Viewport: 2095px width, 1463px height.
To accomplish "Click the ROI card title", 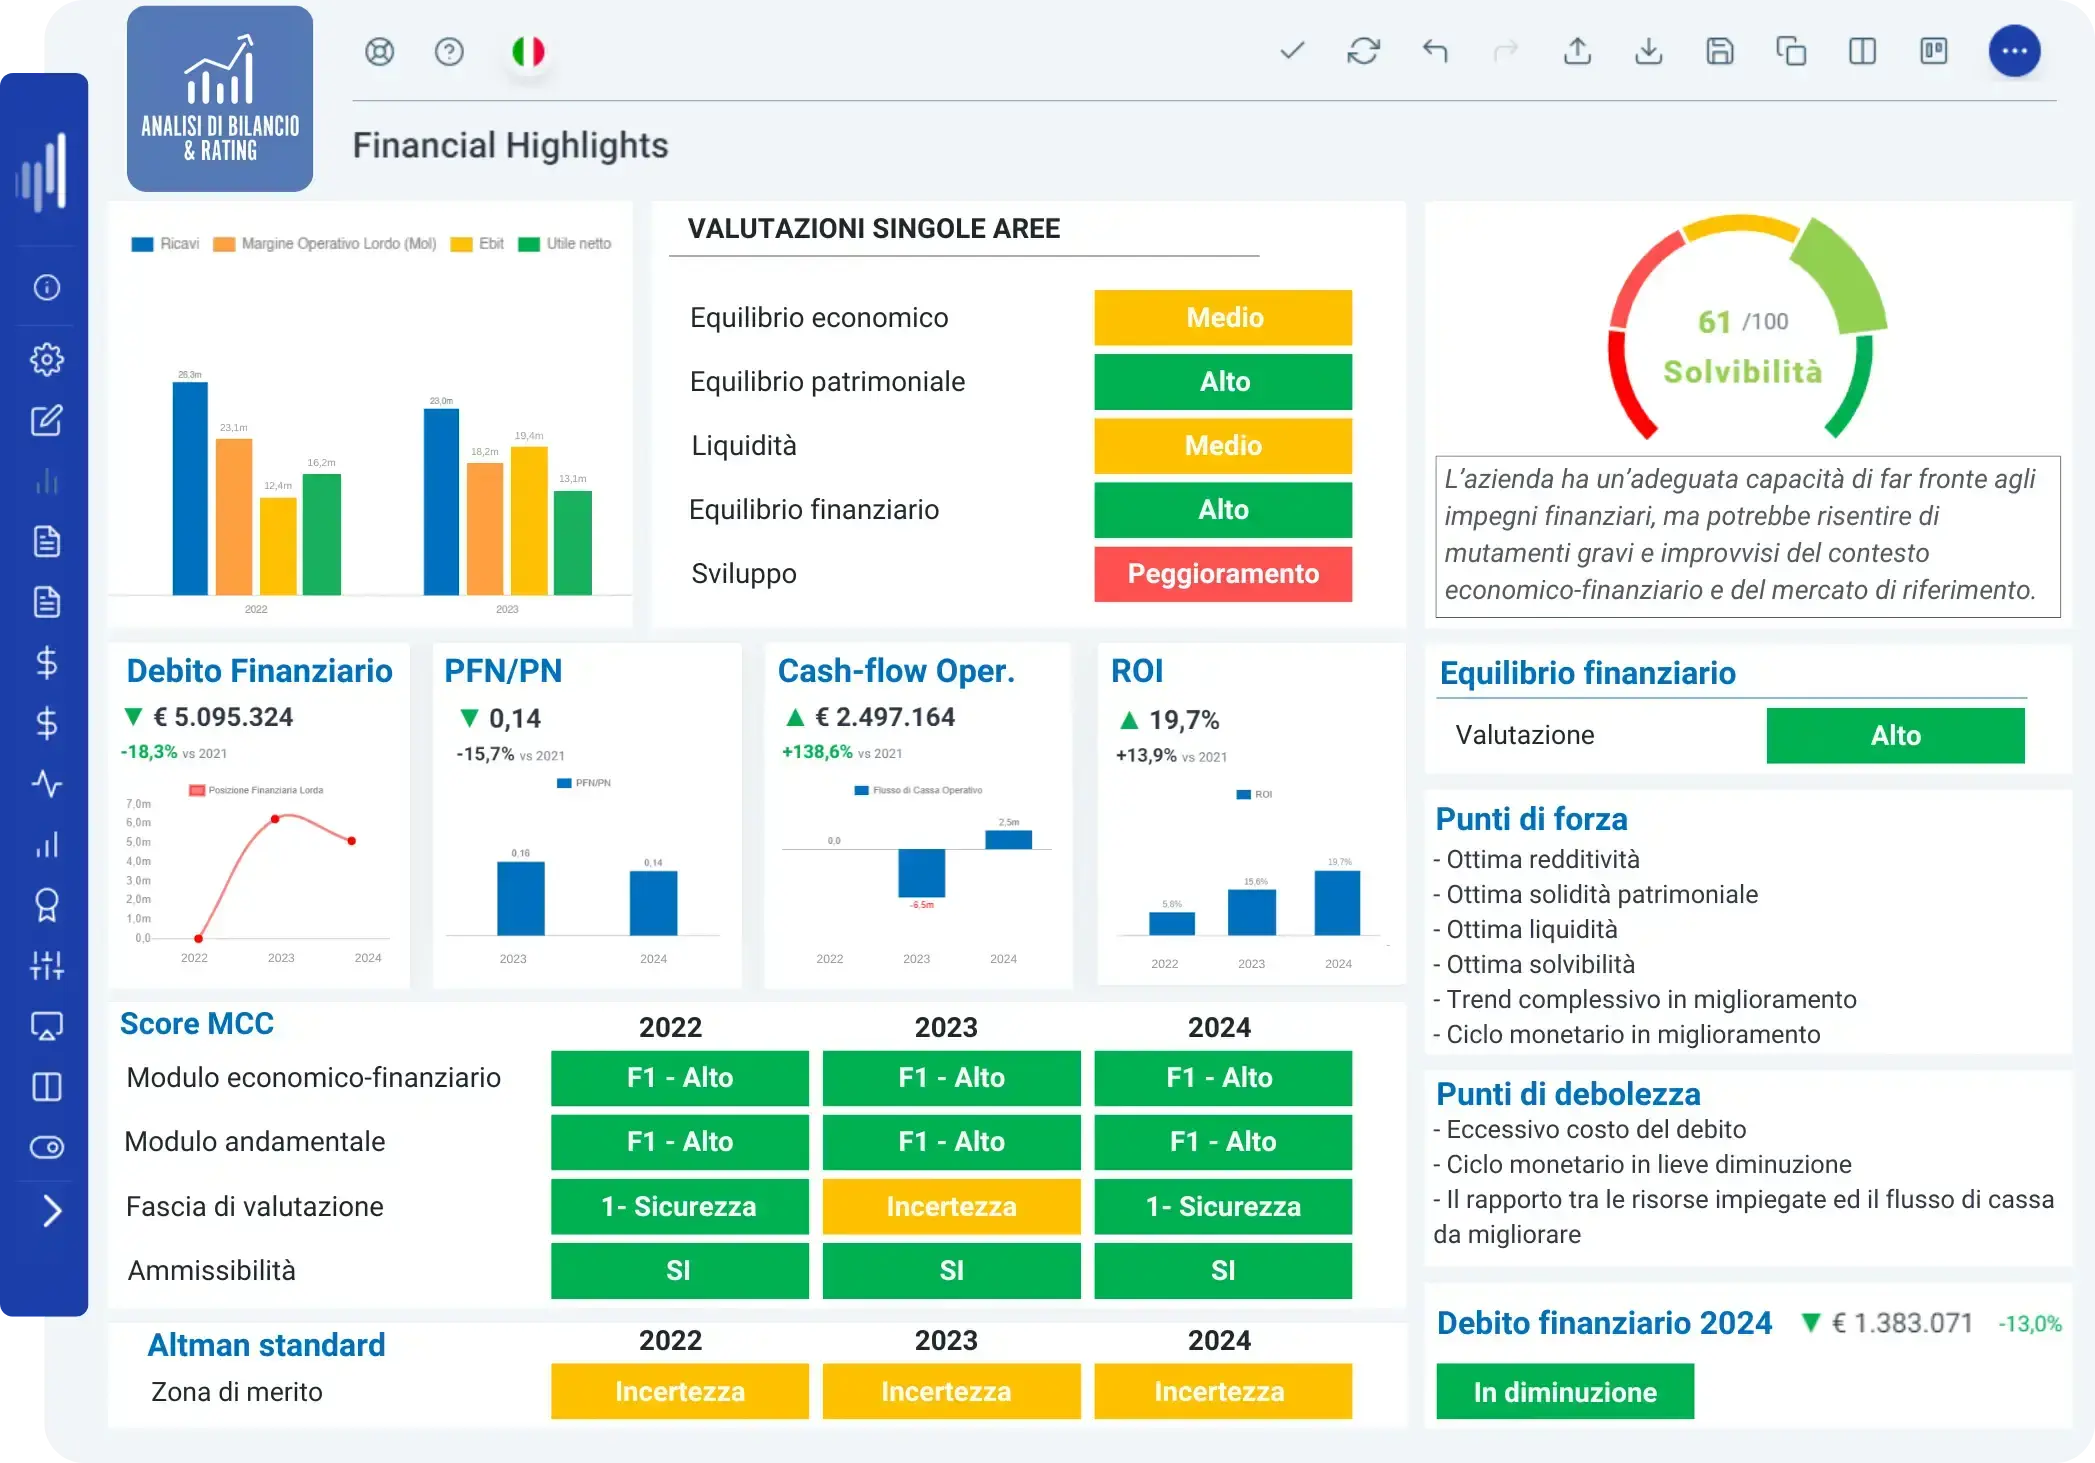I will pos(1137,671).
